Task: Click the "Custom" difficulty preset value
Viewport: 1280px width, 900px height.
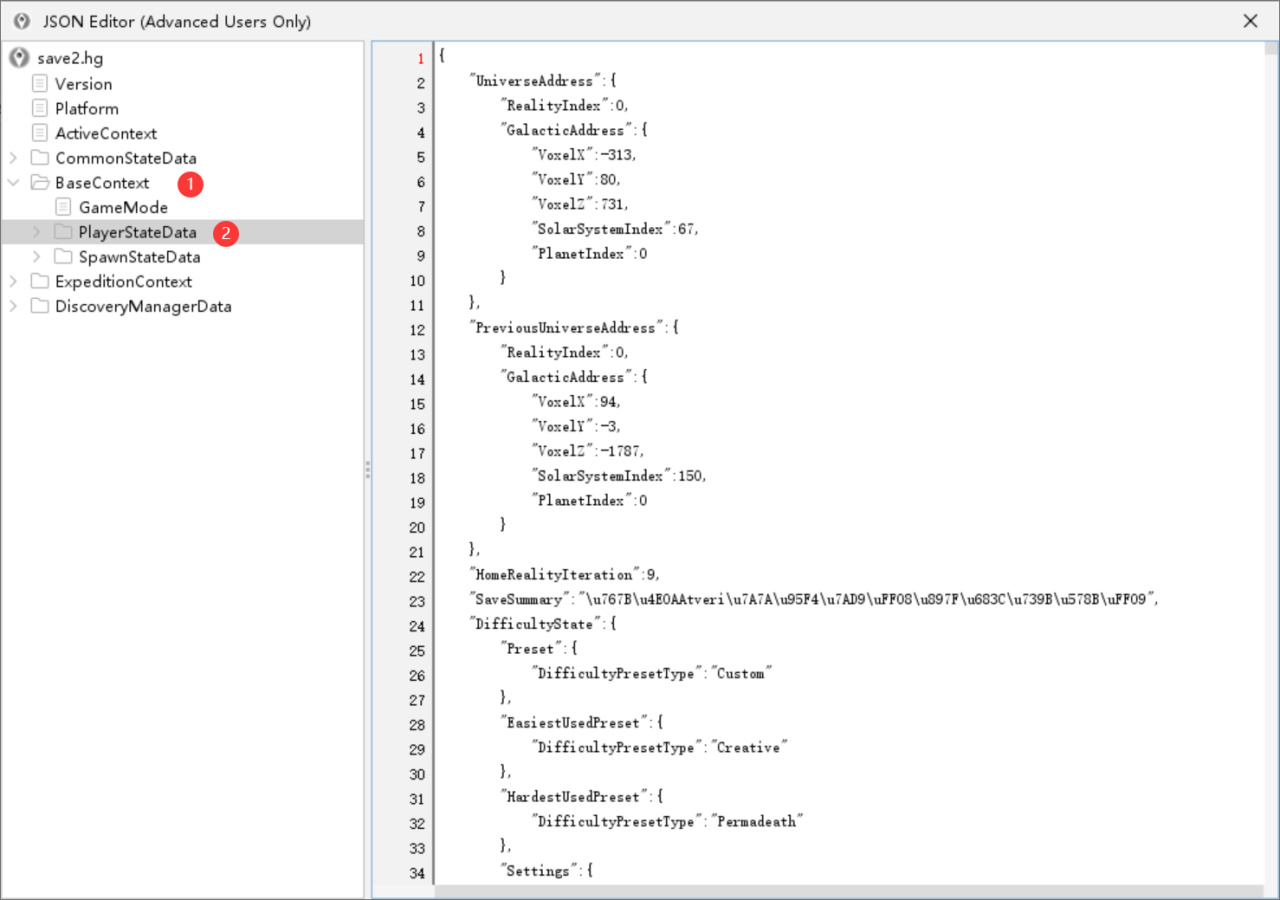Action: [743, 674]
